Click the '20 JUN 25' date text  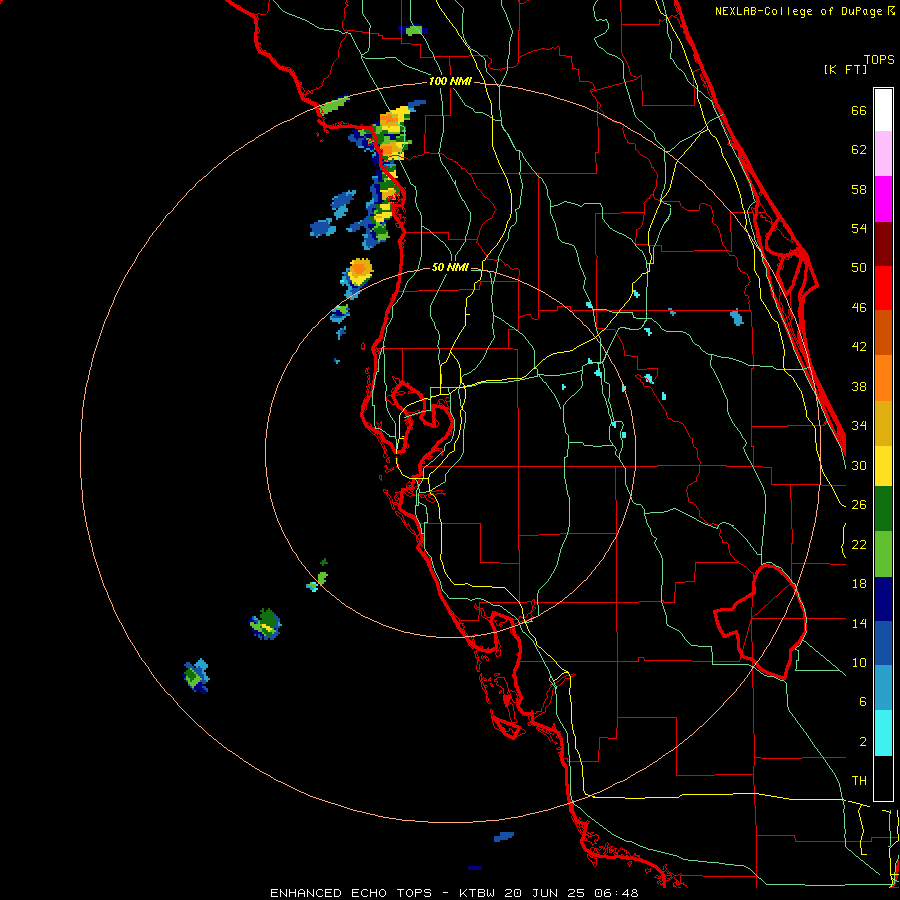[544, 893]
